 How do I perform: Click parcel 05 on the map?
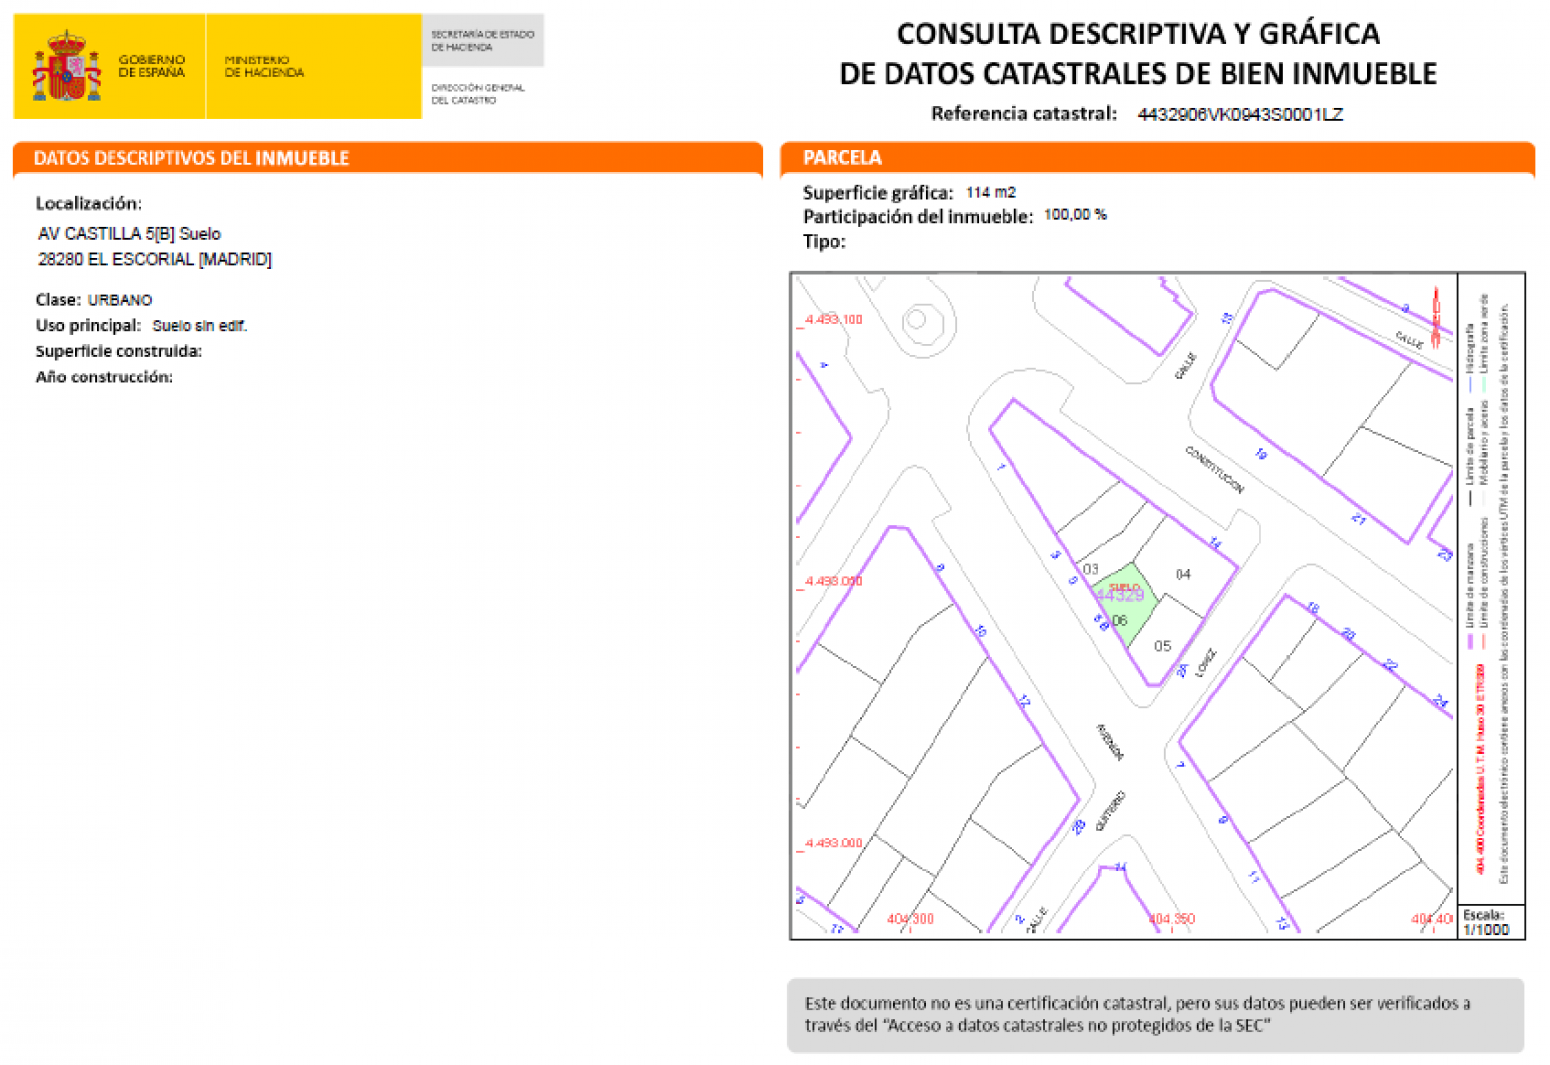1162,647
